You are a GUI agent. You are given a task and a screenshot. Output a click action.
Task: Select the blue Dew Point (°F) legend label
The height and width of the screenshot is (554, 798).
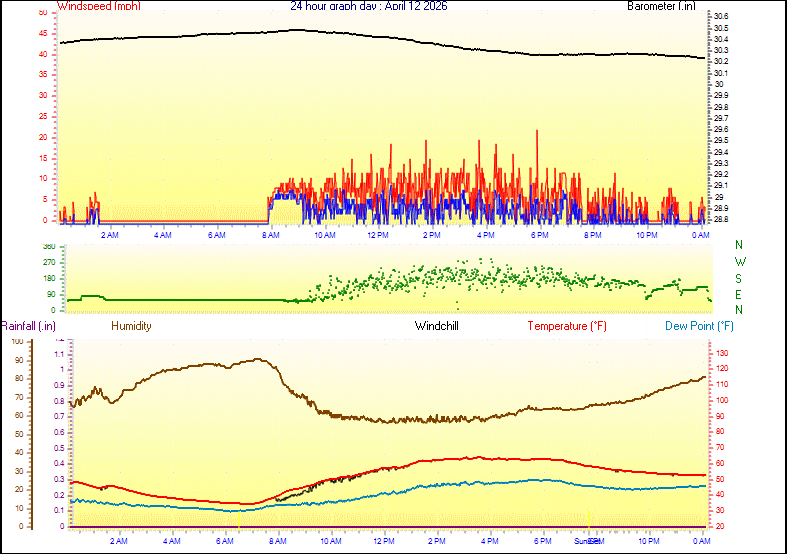(700, 326)
